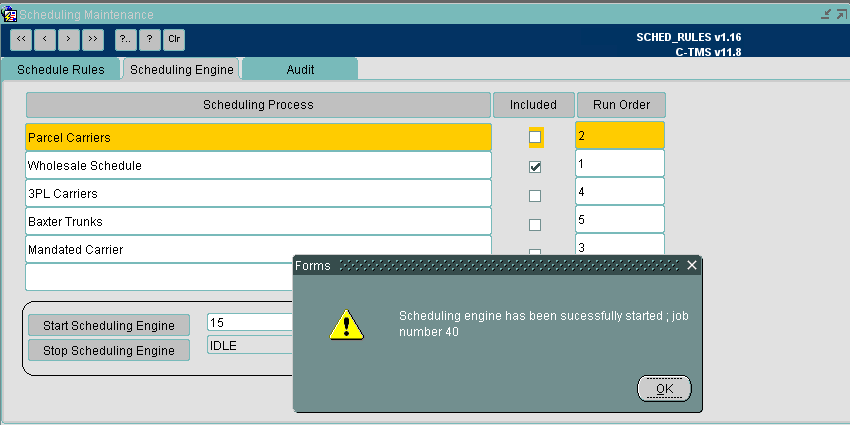
Task: Uncheck Included for Wholesale Schedule
Action: [x=535, y=167]
